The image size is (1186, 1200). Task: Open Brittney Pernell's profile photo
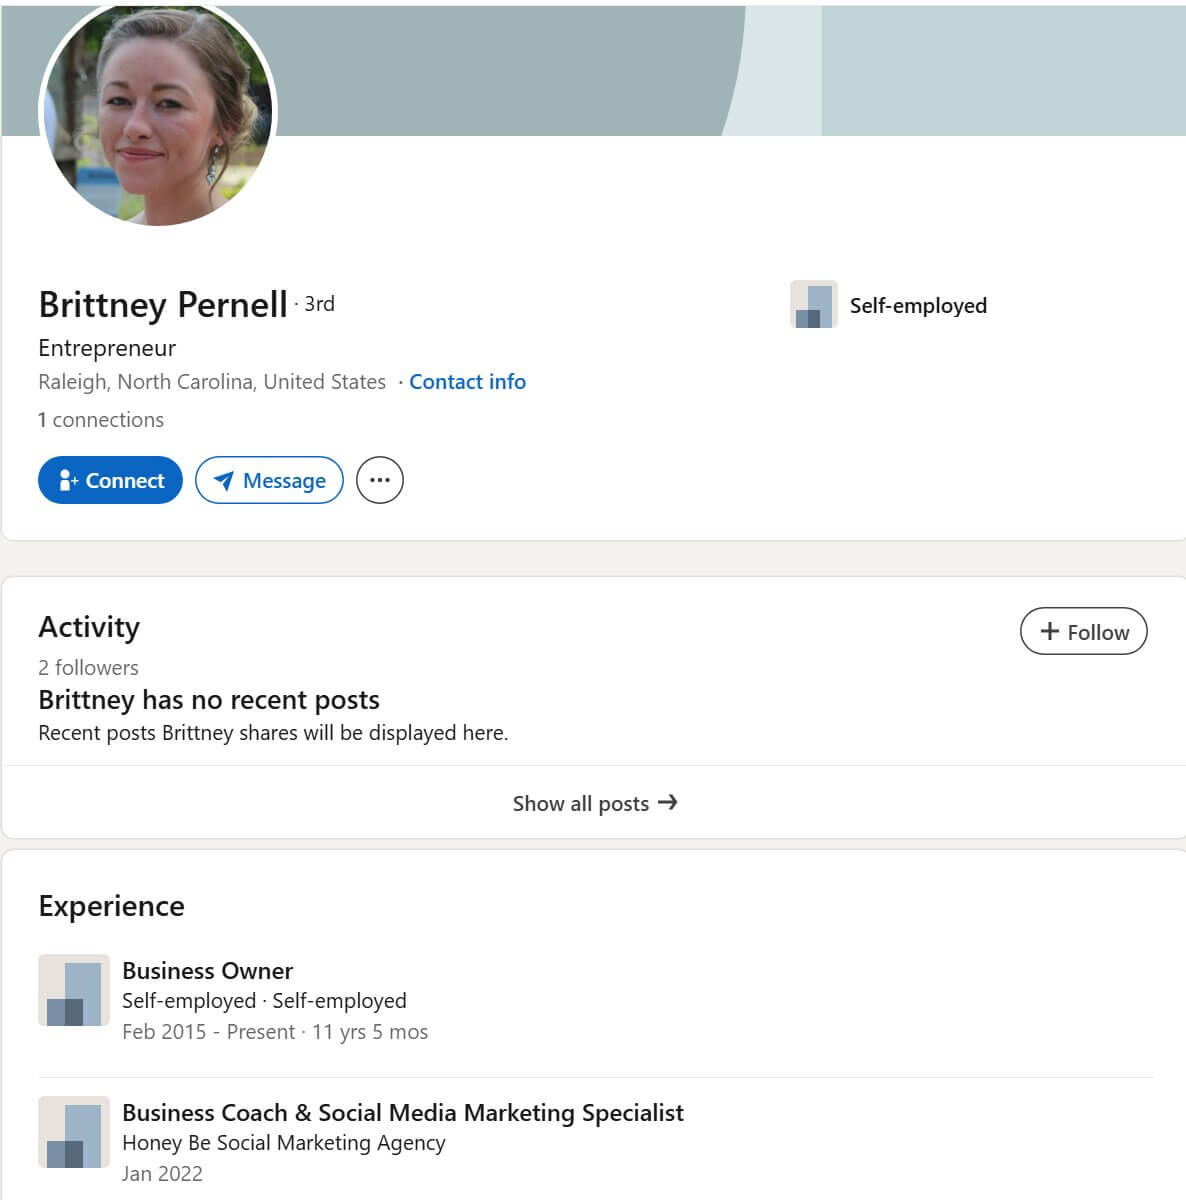pos(158,110)
